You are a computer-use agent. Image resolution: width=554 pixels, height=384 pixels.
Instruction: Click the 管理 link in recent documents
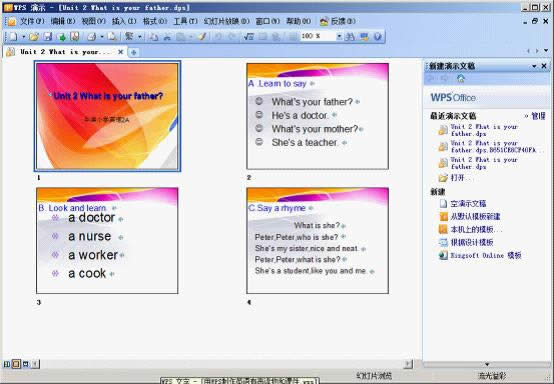click(x=538, y=116)
